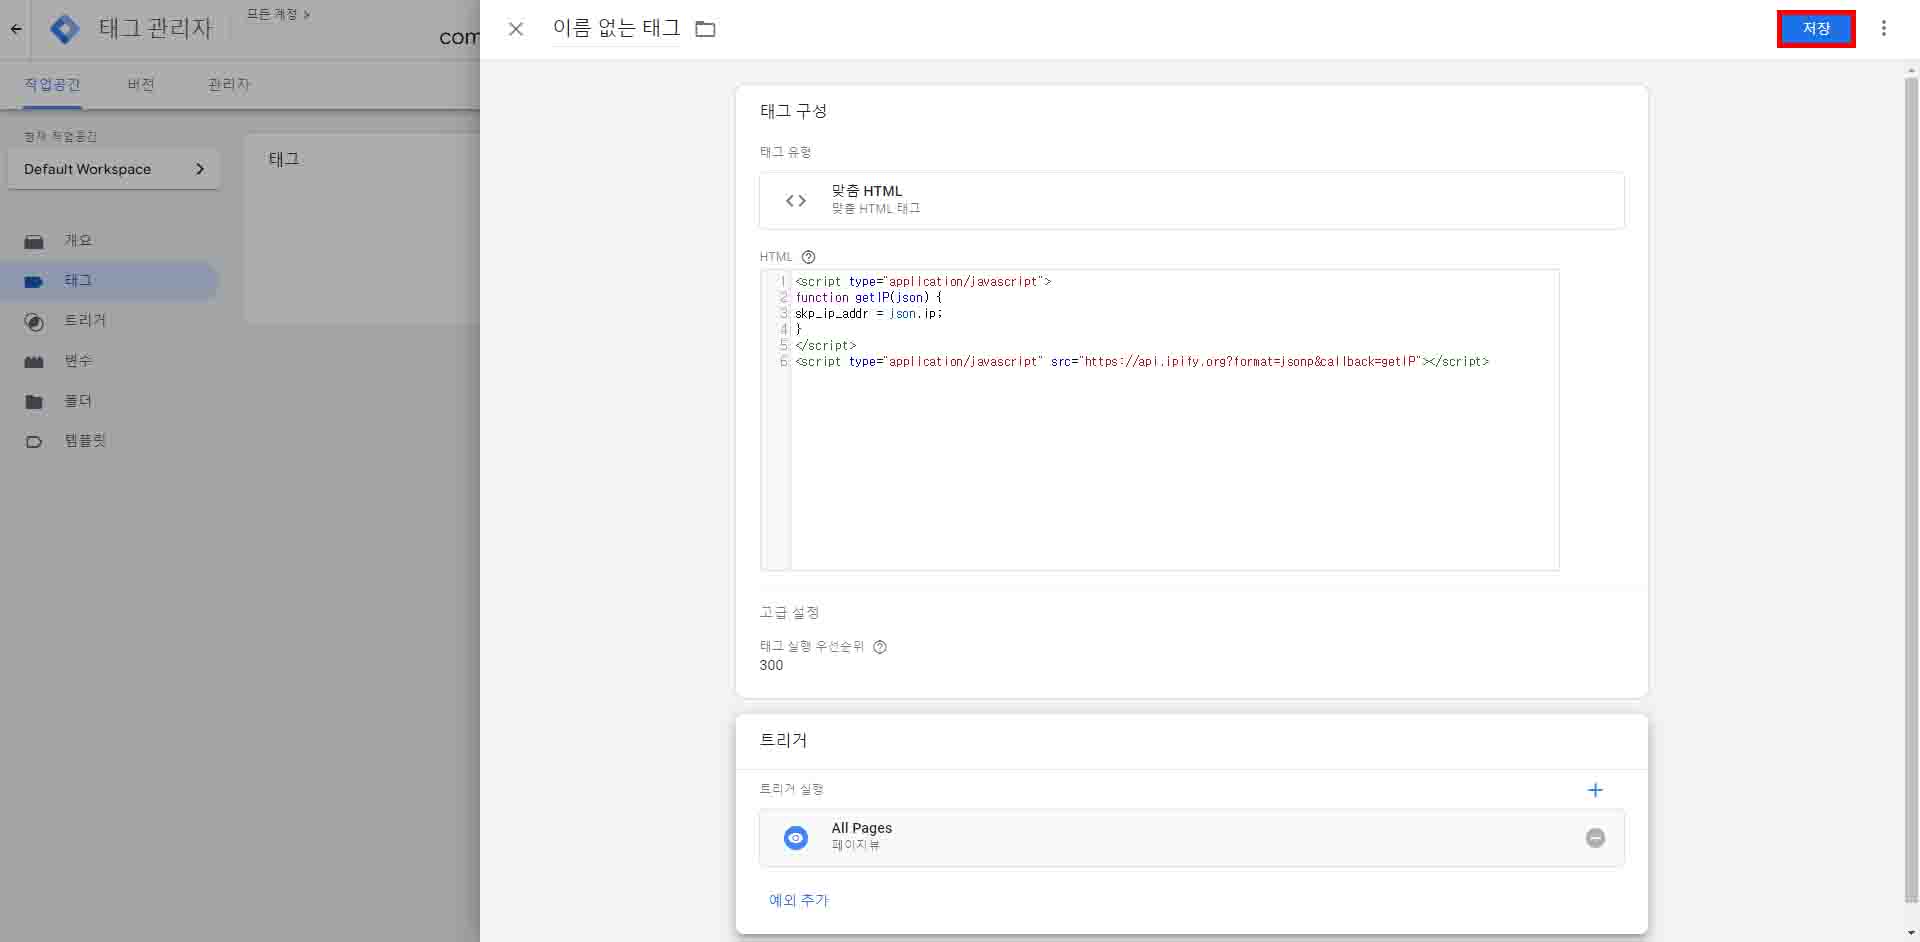Click the Tag Manager diamond logo
This screenshot has height=942, width=1920.
[x=65, y=29]
